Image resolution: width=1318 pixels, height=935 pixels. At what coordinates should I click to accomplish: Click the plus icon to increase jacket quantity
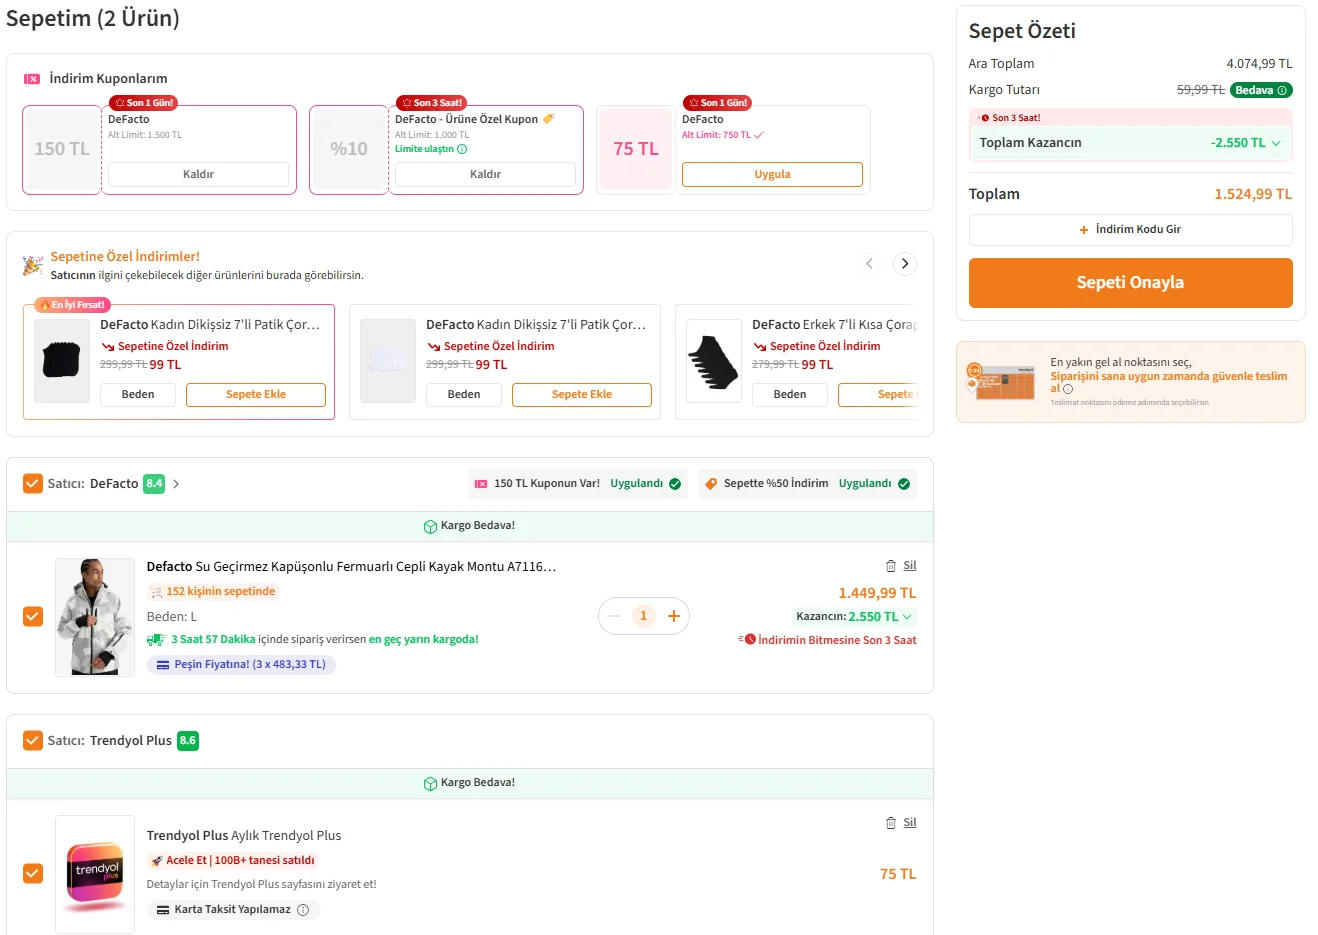coord(674,616)
